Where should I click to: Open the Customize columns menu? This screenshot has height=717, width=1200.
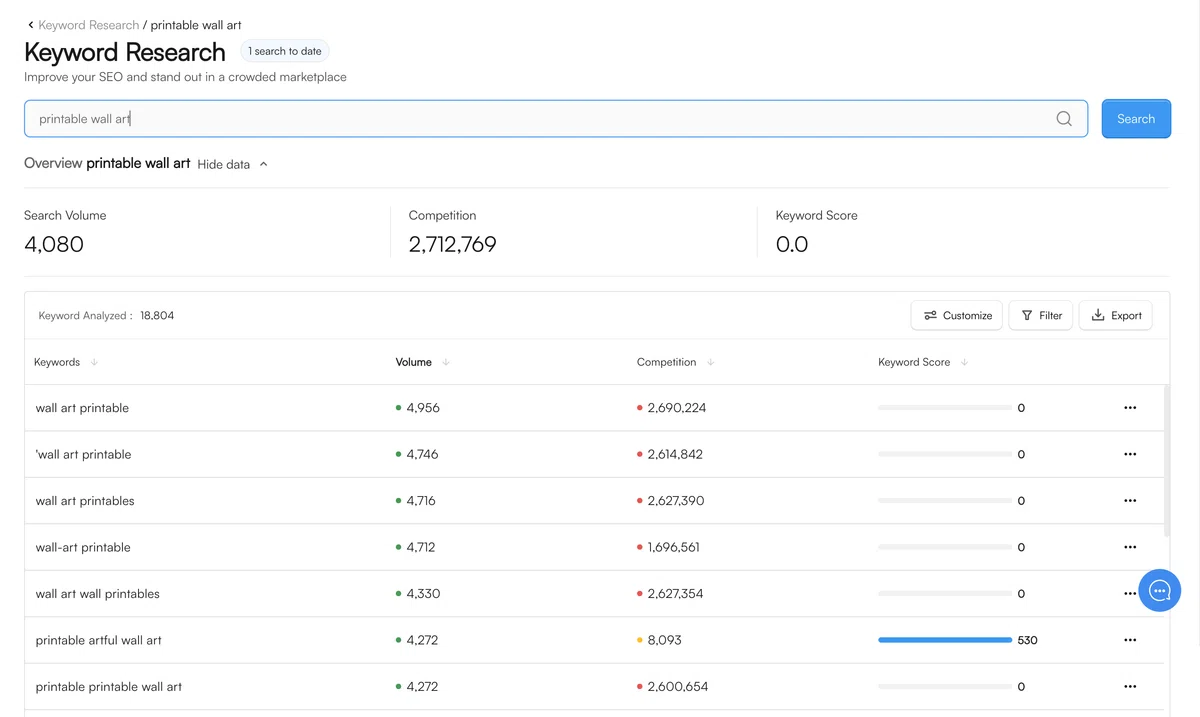tap(958, 315)
